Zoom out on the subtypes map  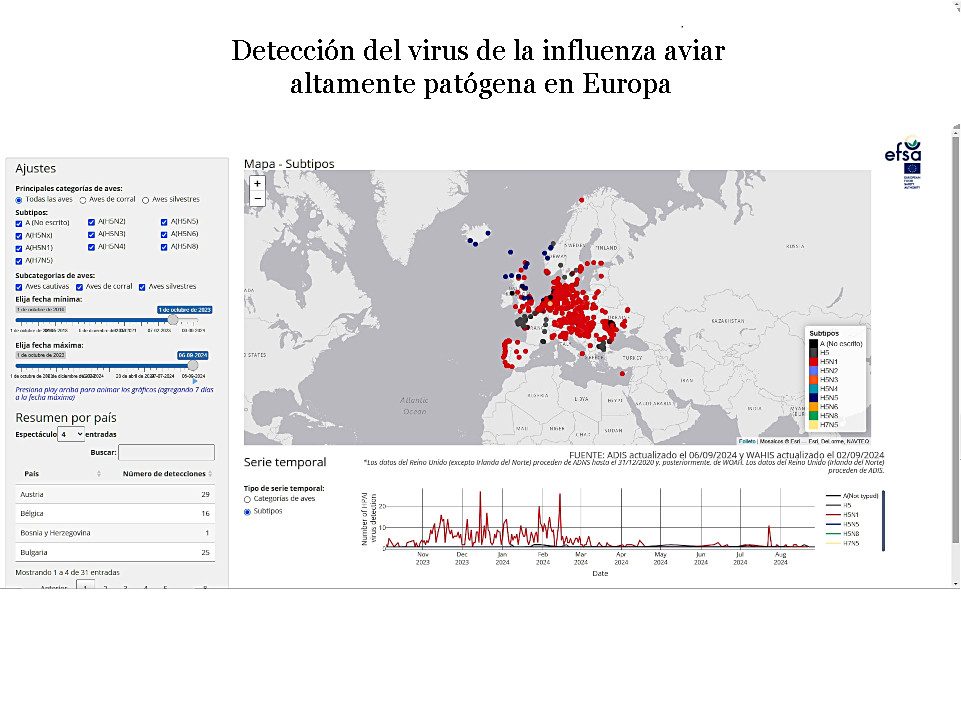click(x=257, y=199)
